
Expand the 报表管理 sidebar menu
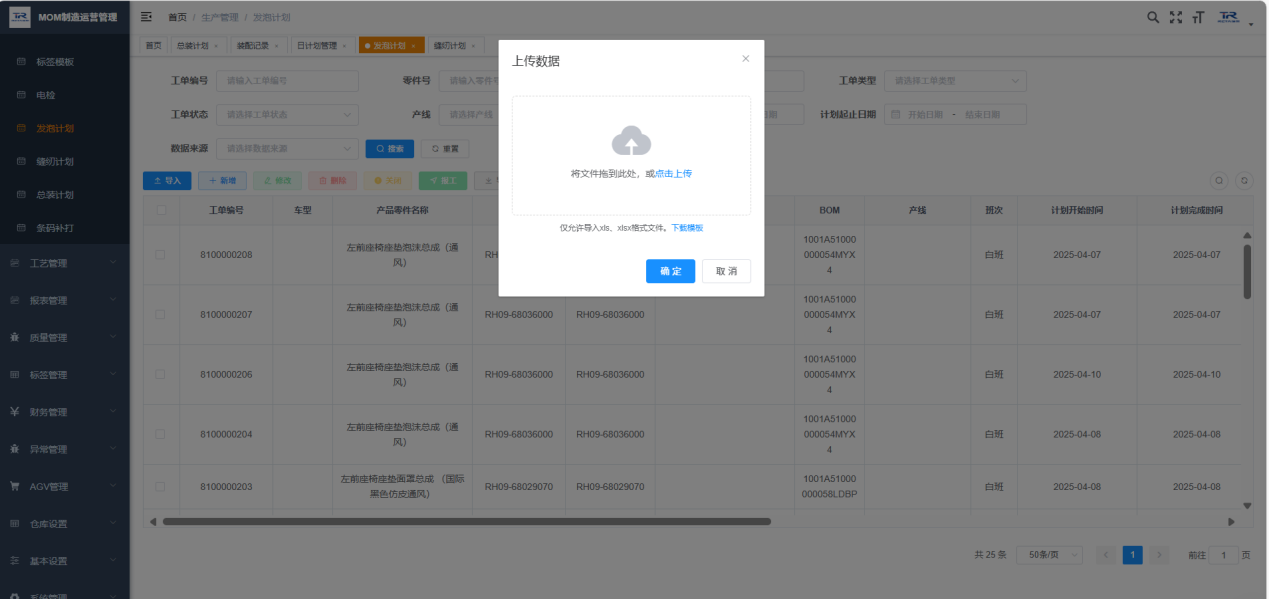[64, 300]
